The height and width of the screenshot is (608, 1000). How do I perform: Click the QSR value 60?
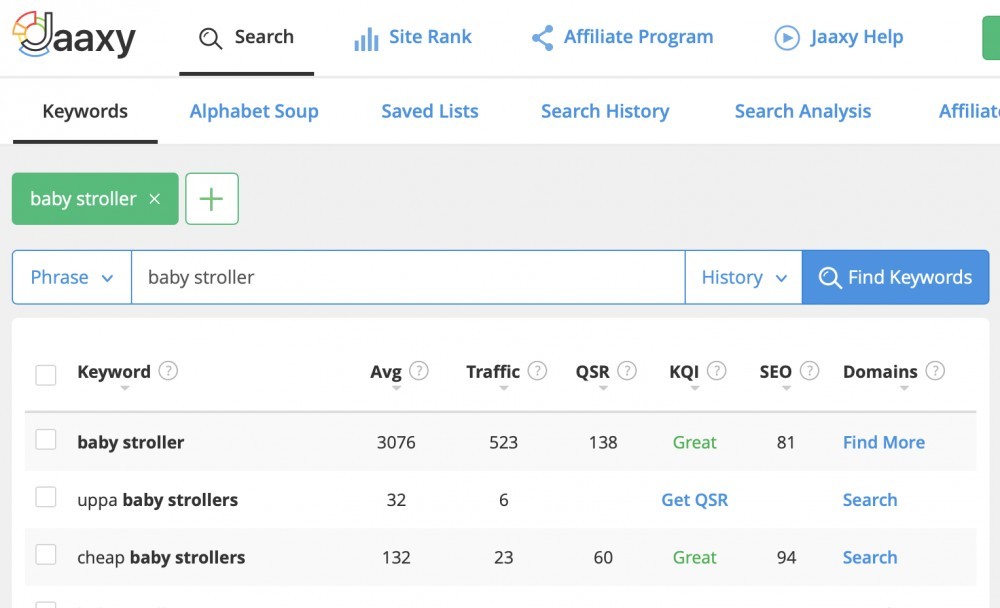coord(603,557)
